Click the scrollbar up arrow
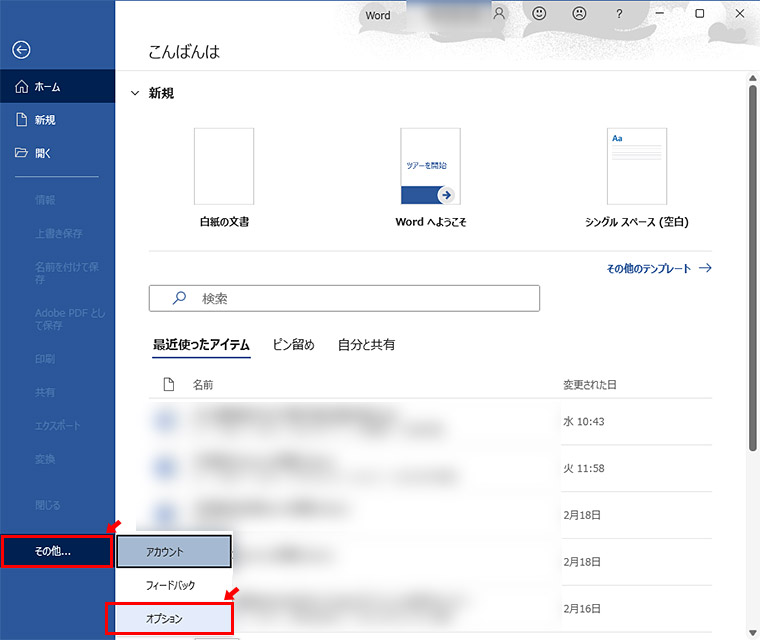 (753, 78)
